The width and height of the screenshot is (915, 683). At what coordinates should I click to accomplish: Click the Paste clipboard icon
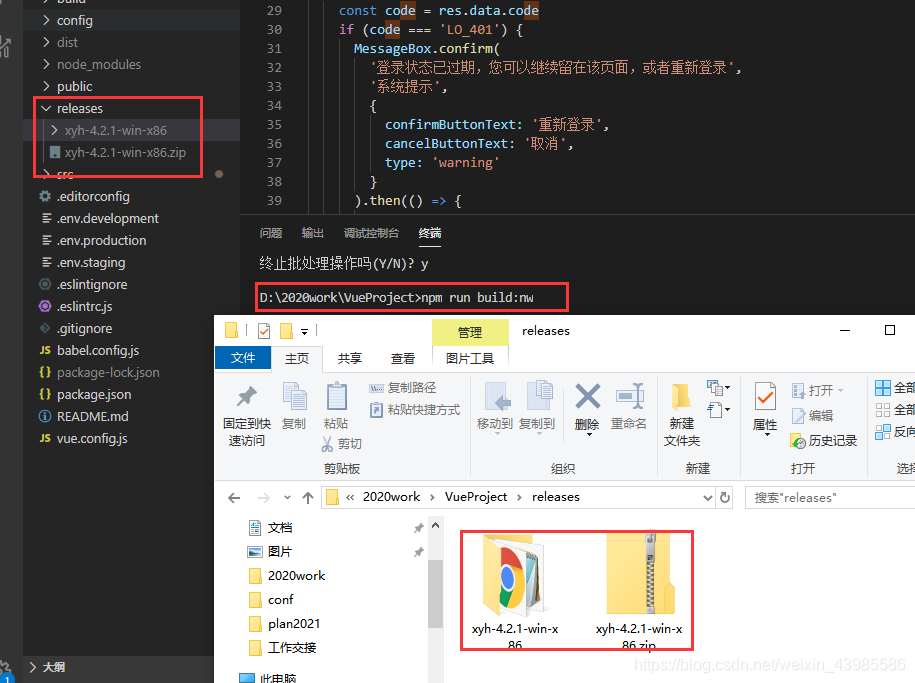[x=336, y=396]
